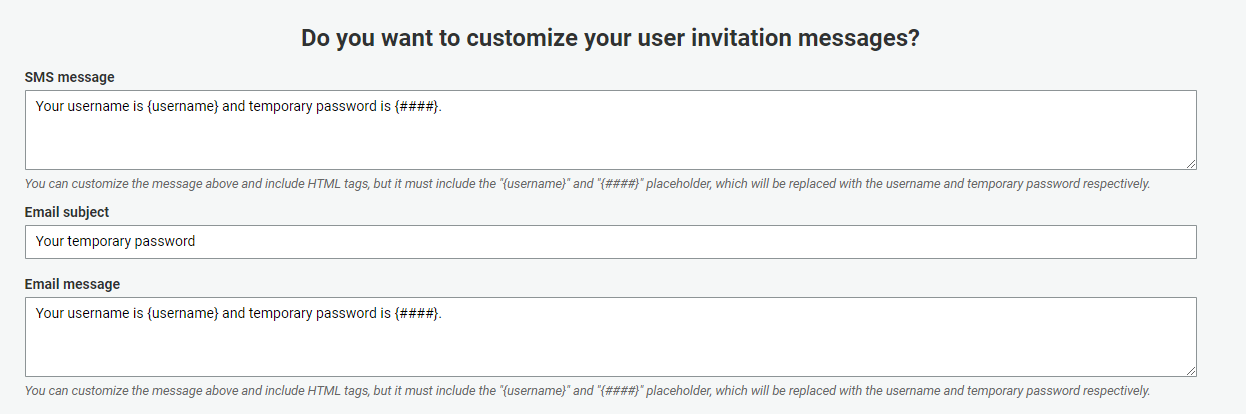1246x414 pixels.
Task: Click the Email message box resize handle
Action: [1191, 371]
